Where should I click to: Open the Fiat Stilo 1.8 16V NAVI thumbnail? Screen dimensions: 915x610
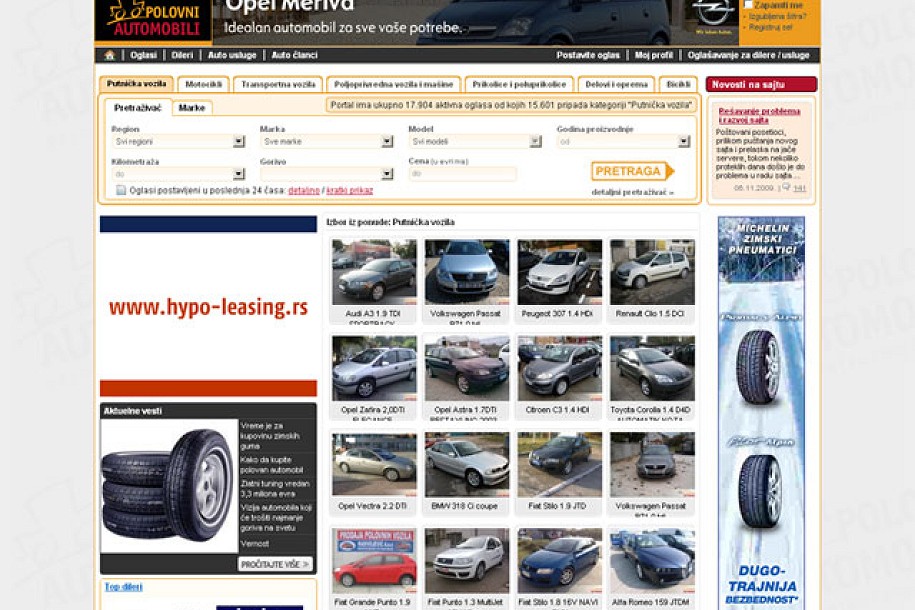(x=559, y=561)
